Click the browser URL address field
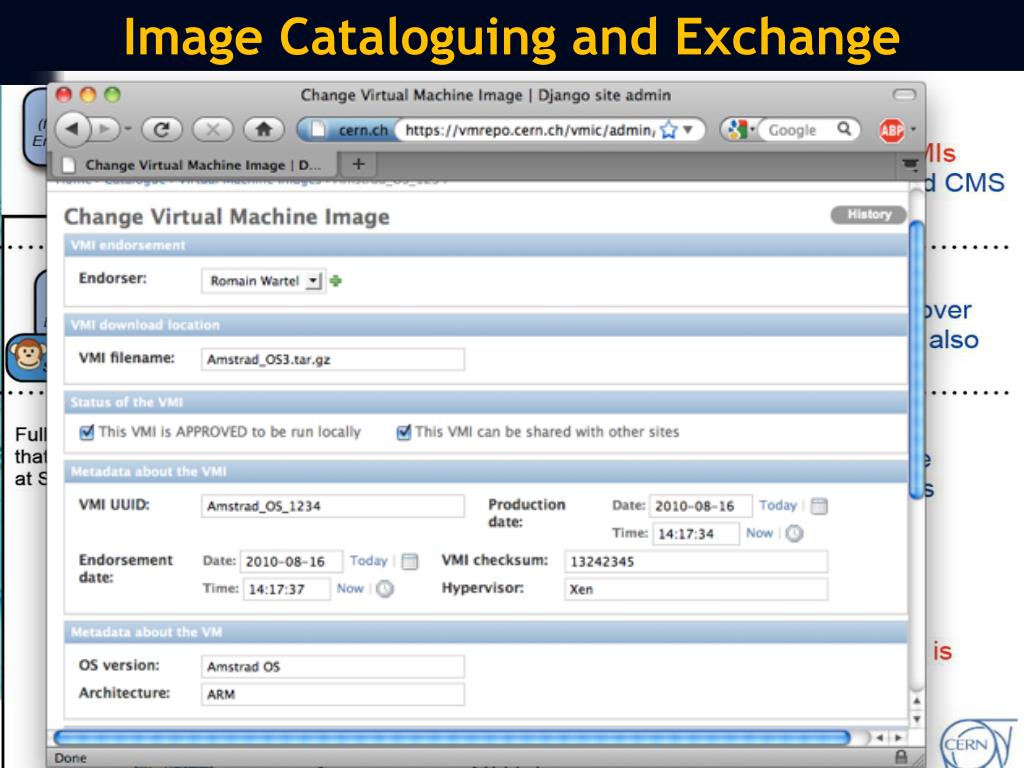Image resolution: width=1024 pixels, height=768 pixels. (529, 130)
